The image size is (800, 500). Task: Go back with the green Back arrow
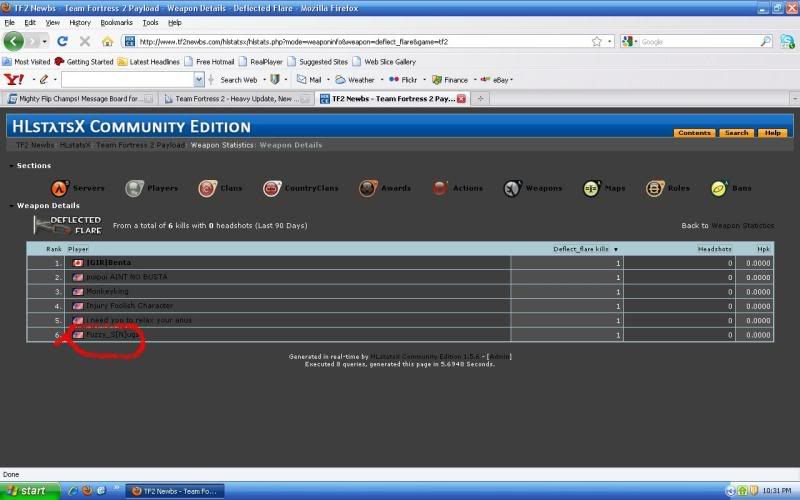coord(14,41)
